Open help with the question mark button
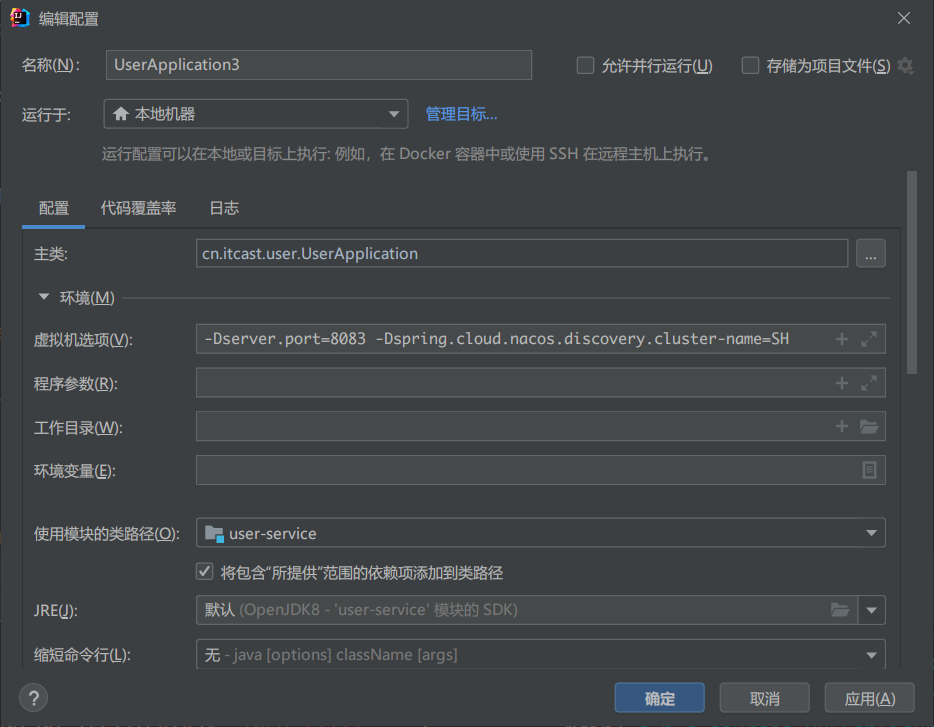Screen dimensions: 934x727 point(34,698)
